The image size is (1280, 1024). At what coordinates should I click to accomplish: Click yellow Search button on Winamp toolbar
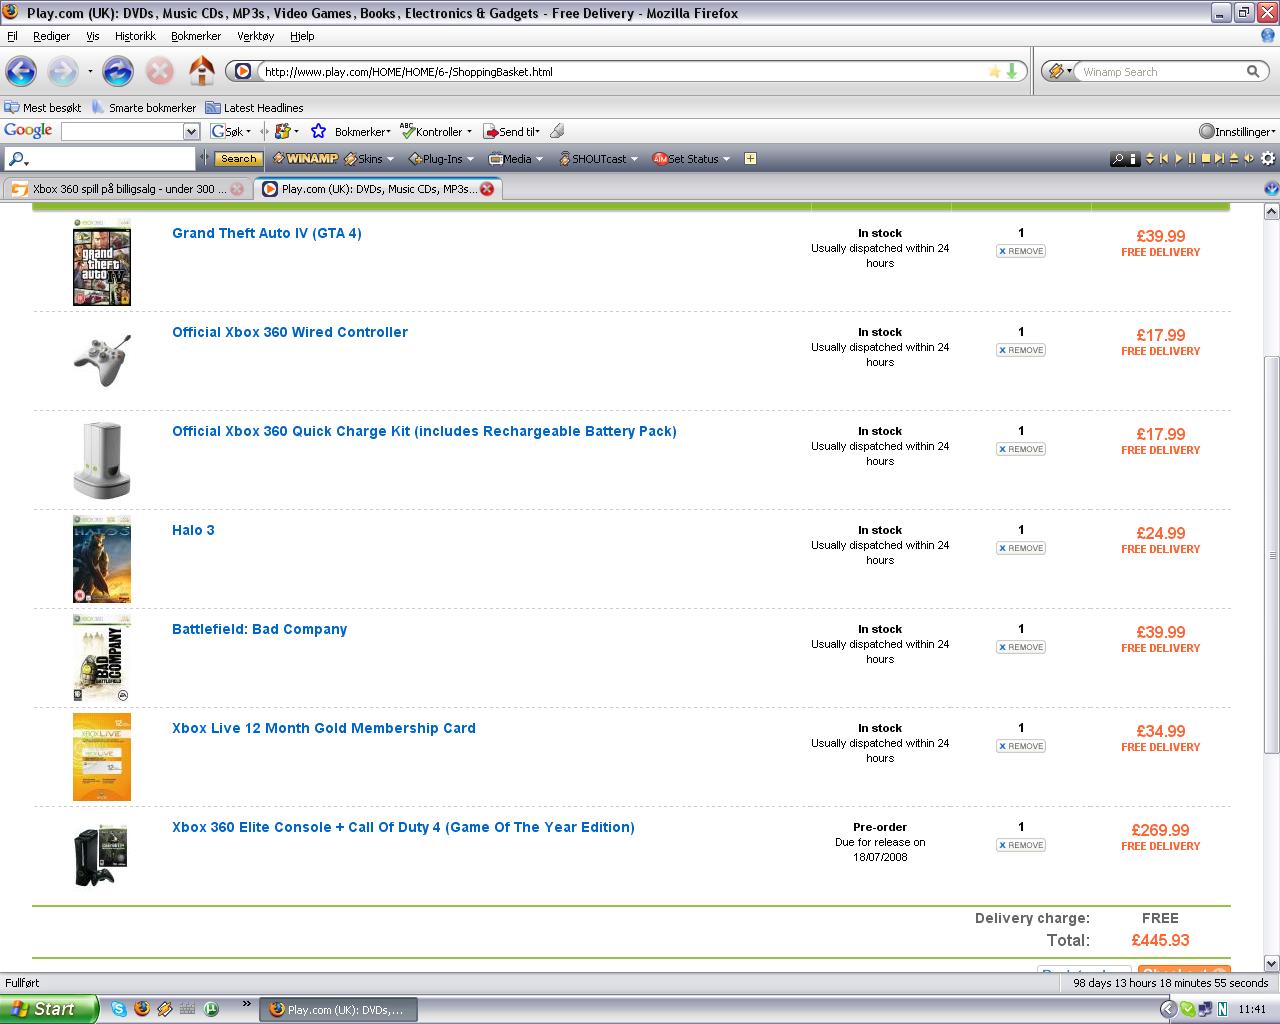tap(238, 158)
